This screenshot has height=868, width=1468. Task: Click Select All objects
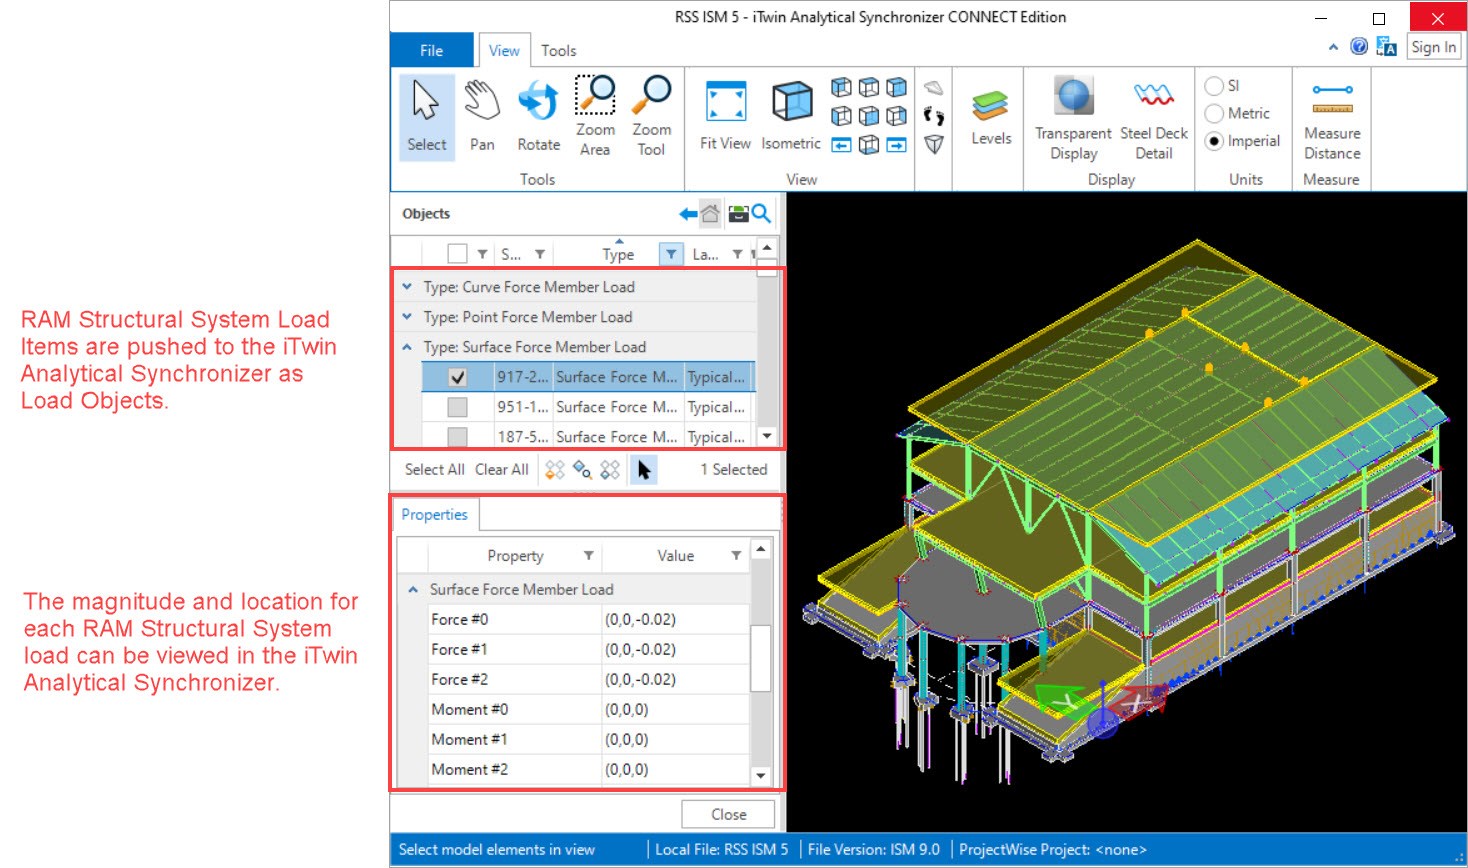[434, 470]
